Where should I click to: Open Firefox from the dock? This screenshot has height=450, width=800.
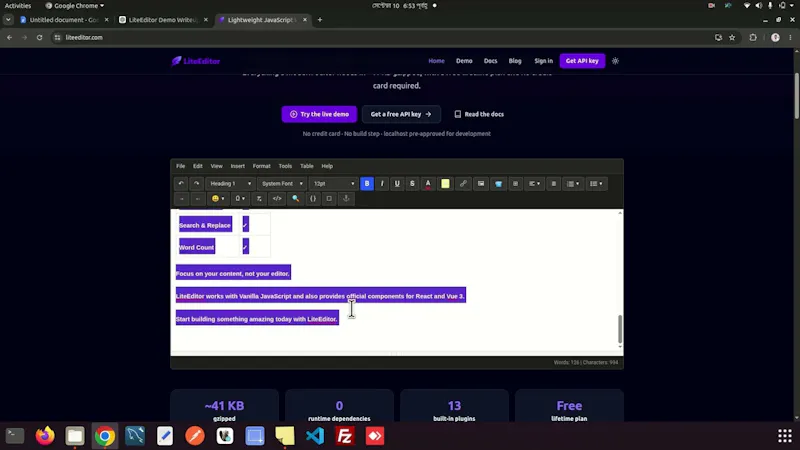pyautogui.click(x=45, y=436)
